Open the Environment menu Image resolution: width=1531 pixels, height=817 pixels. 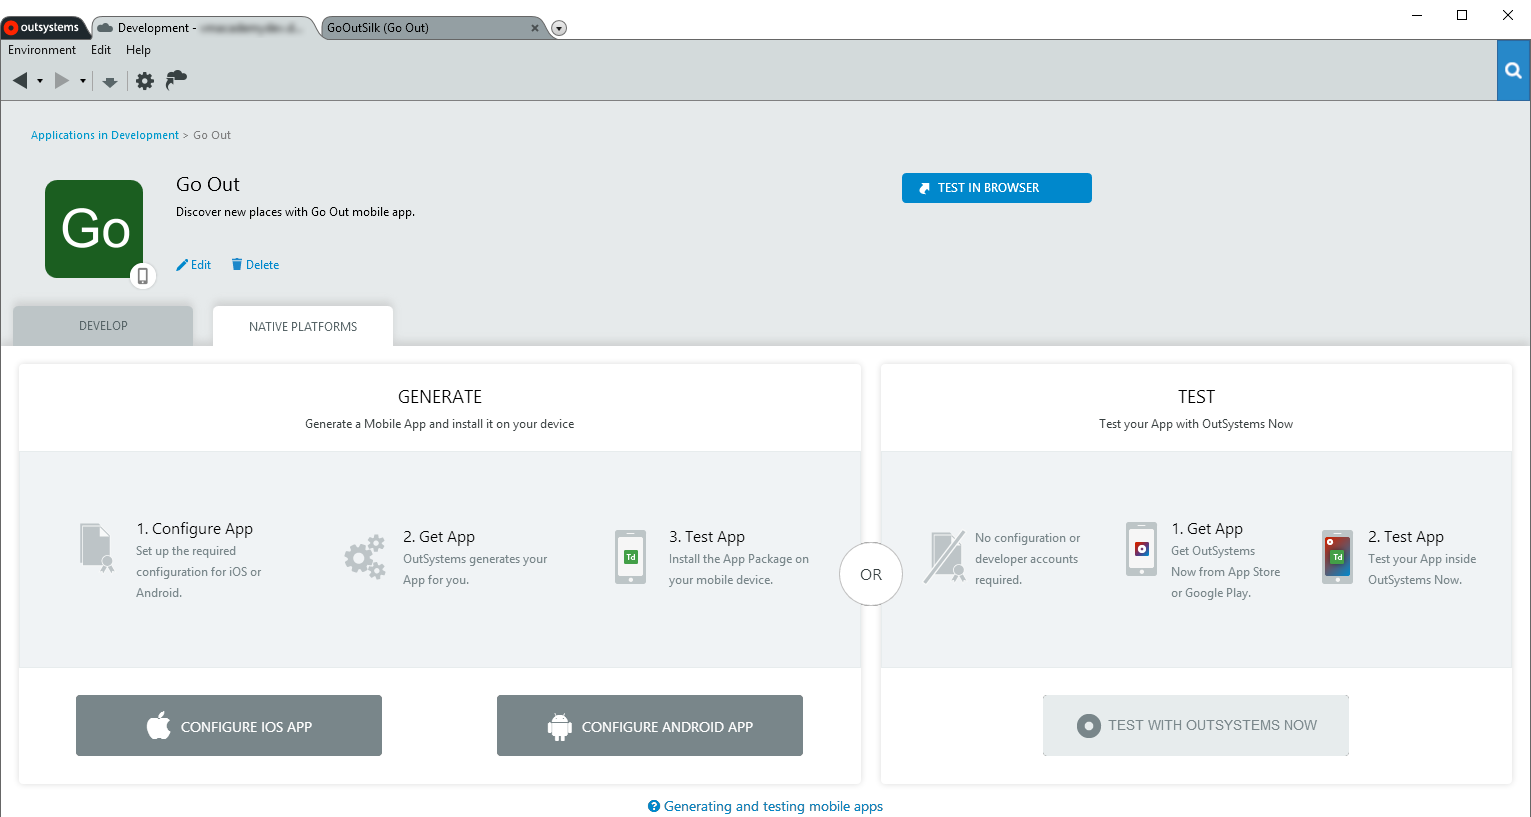[41, 49]
